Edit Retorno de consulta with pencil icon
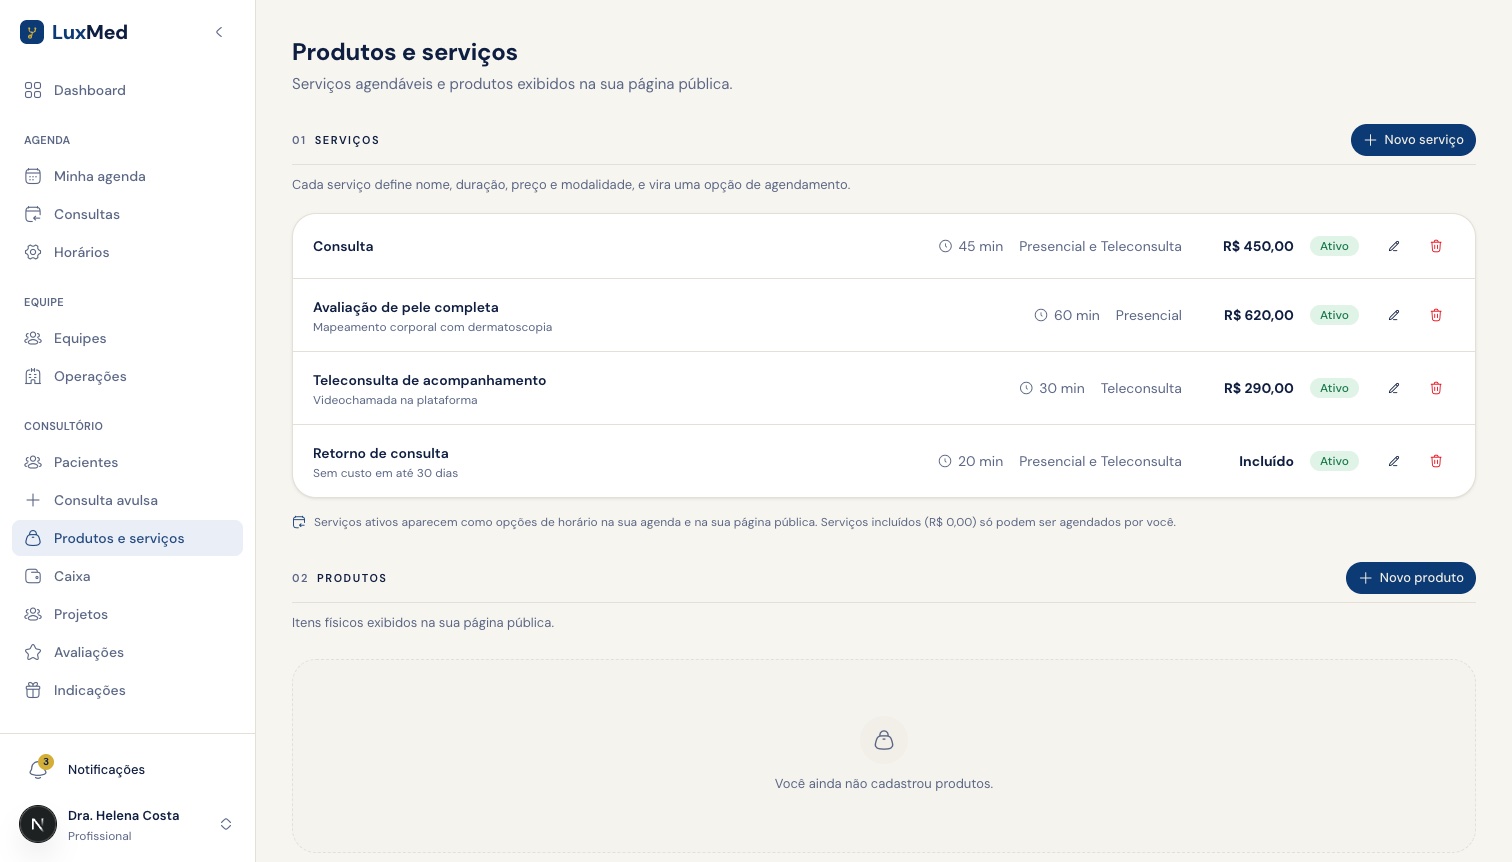Image resolution: width=1512 pixels, height=862 pixels. (x=1394, y=461)
